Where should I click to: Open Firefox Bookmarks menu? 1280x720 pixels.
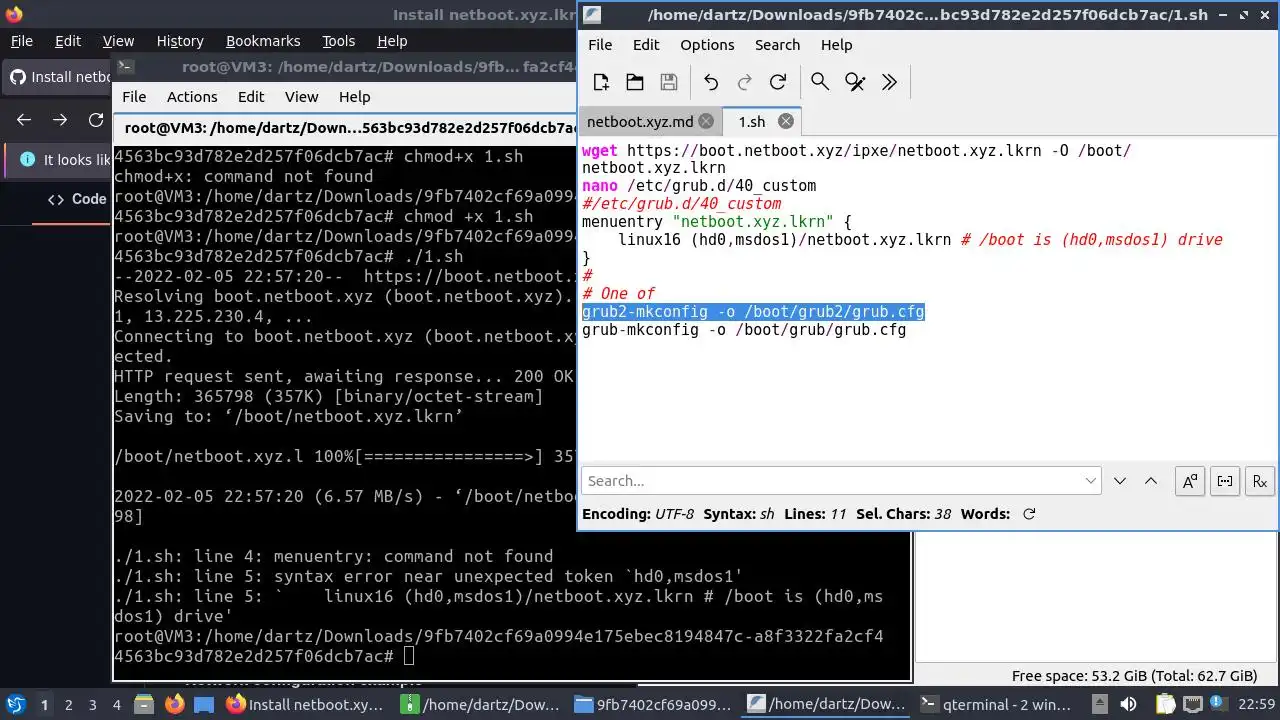(263, 41)
